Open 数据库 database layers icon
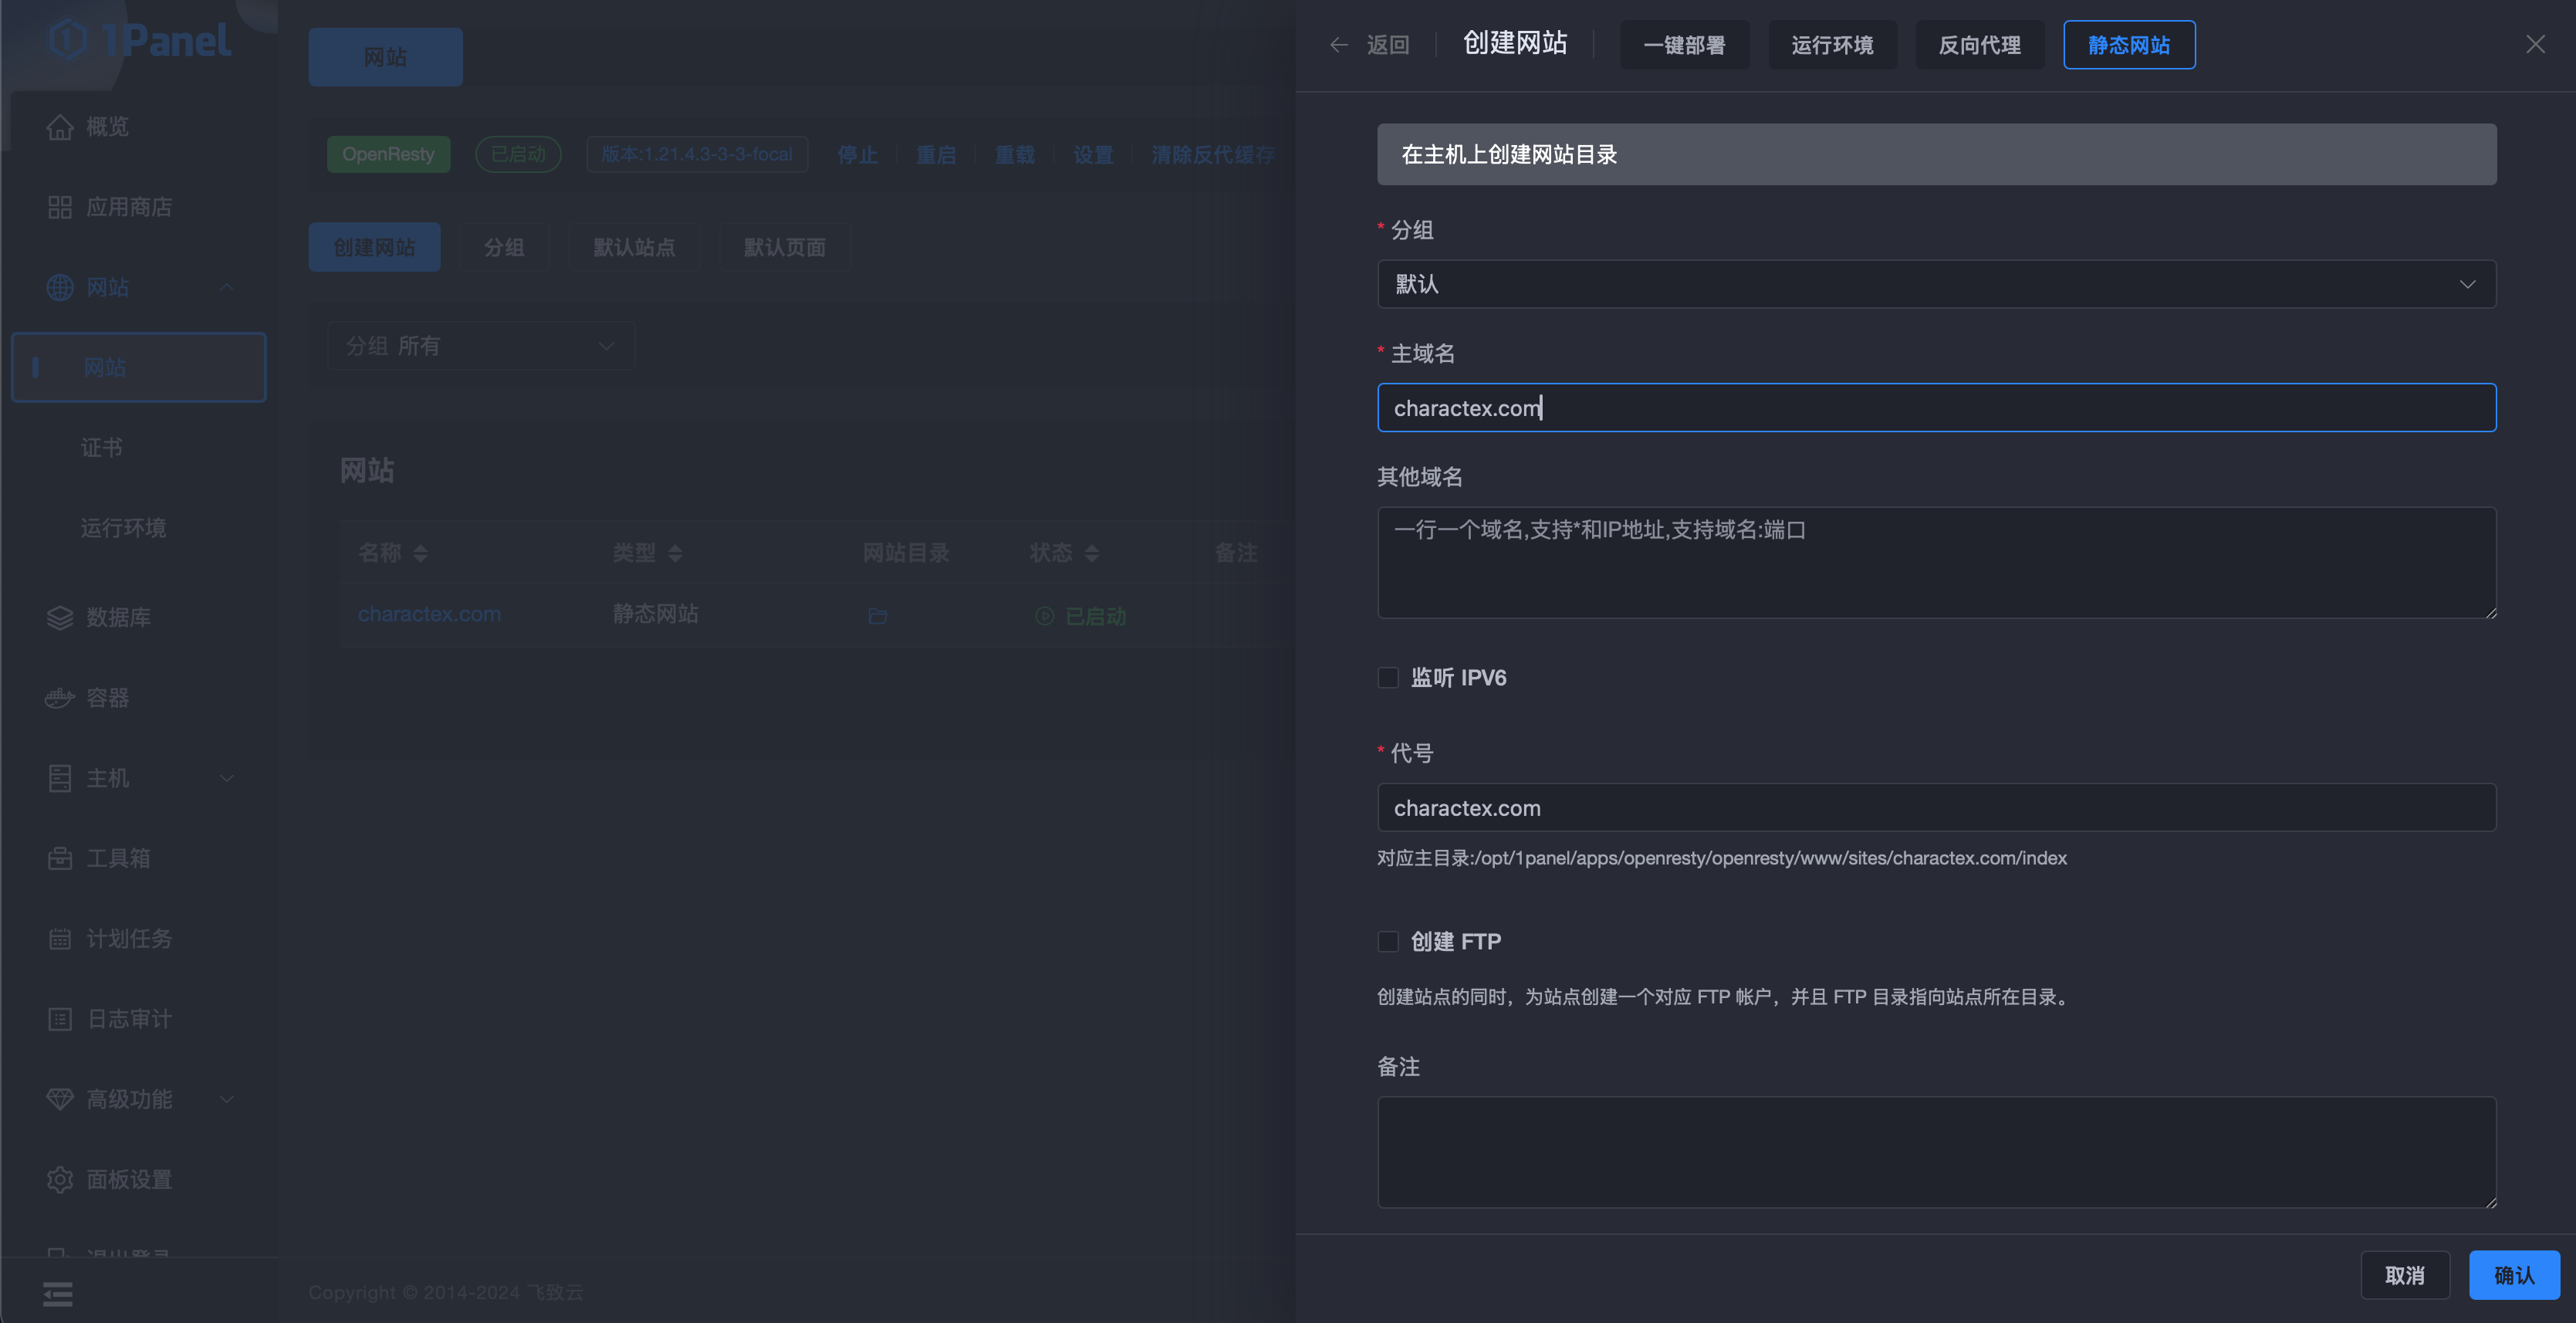Screen dimensions: 2576x1323 [x=60, y=618]
